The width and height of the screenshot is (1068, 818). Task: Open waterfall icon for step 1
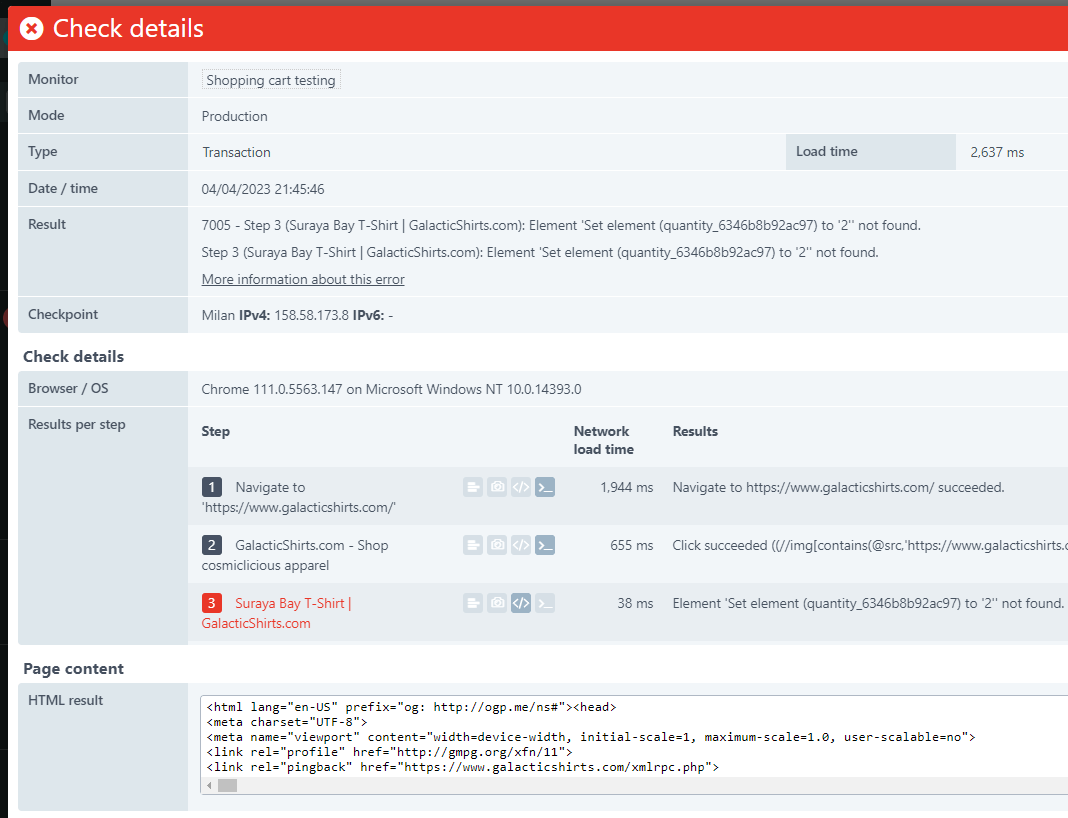pos(473,487)
